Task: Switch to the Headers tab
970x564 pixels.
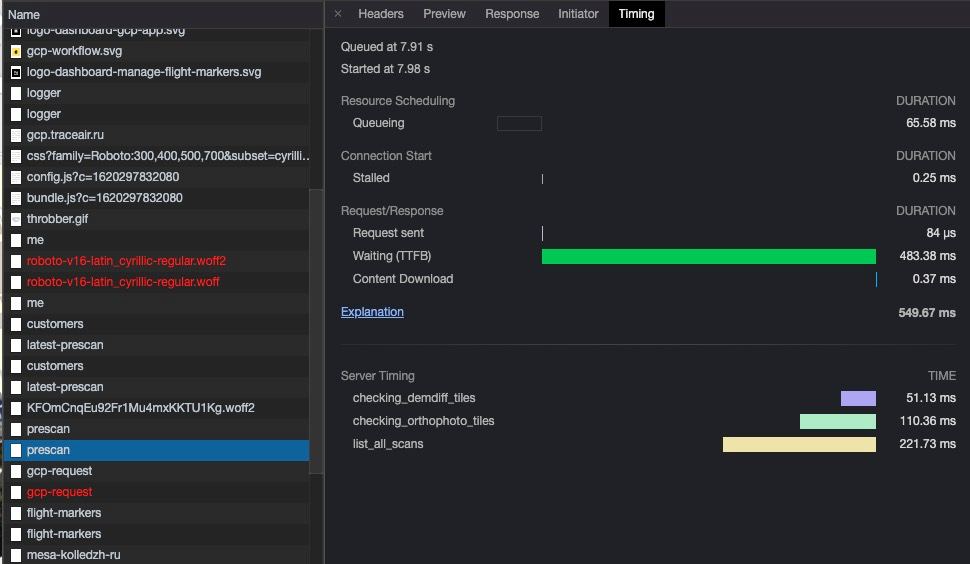Action: 380,14
